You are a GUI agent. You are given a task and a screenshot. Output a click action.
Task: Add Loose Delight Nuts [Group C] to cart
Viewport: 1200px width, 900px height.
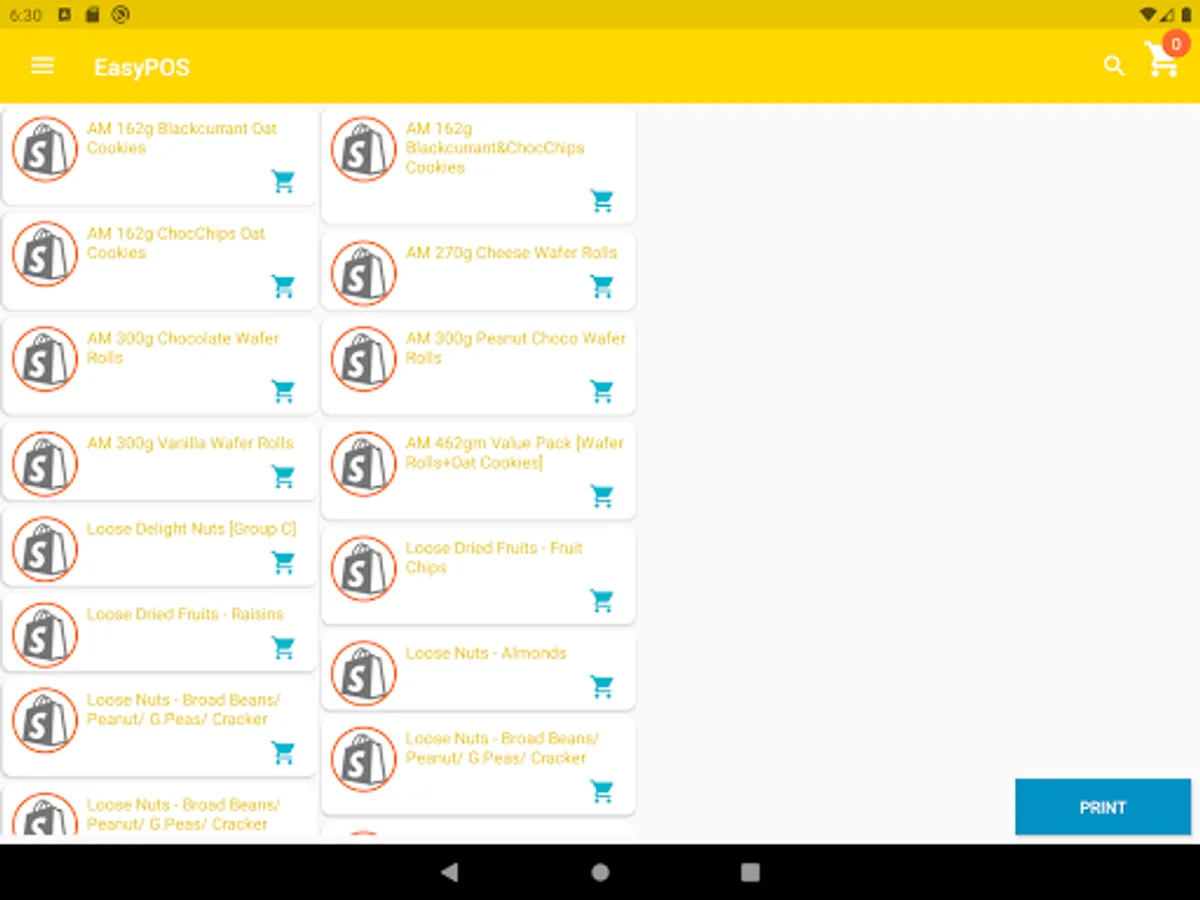point(284,563)
